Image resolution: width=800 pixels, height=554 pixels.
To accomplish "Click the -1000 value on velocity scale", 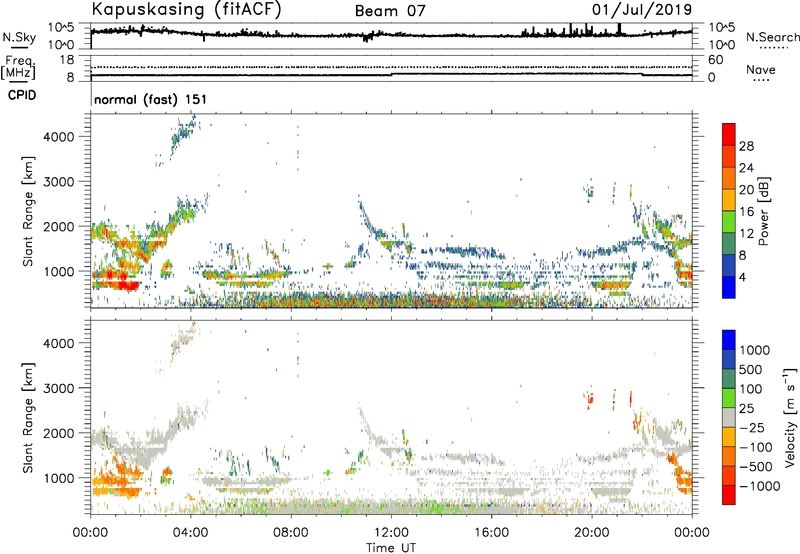I will (x=760, y=486).
